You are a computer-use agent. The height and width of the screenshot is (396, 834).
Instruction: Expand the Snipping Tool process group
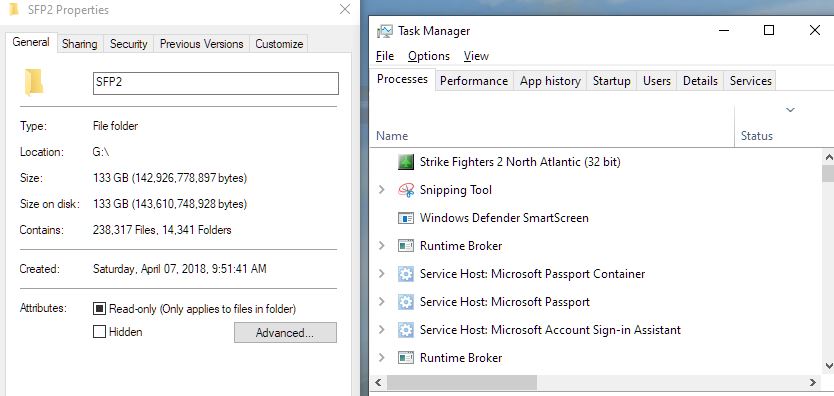[x=381, y=190]
